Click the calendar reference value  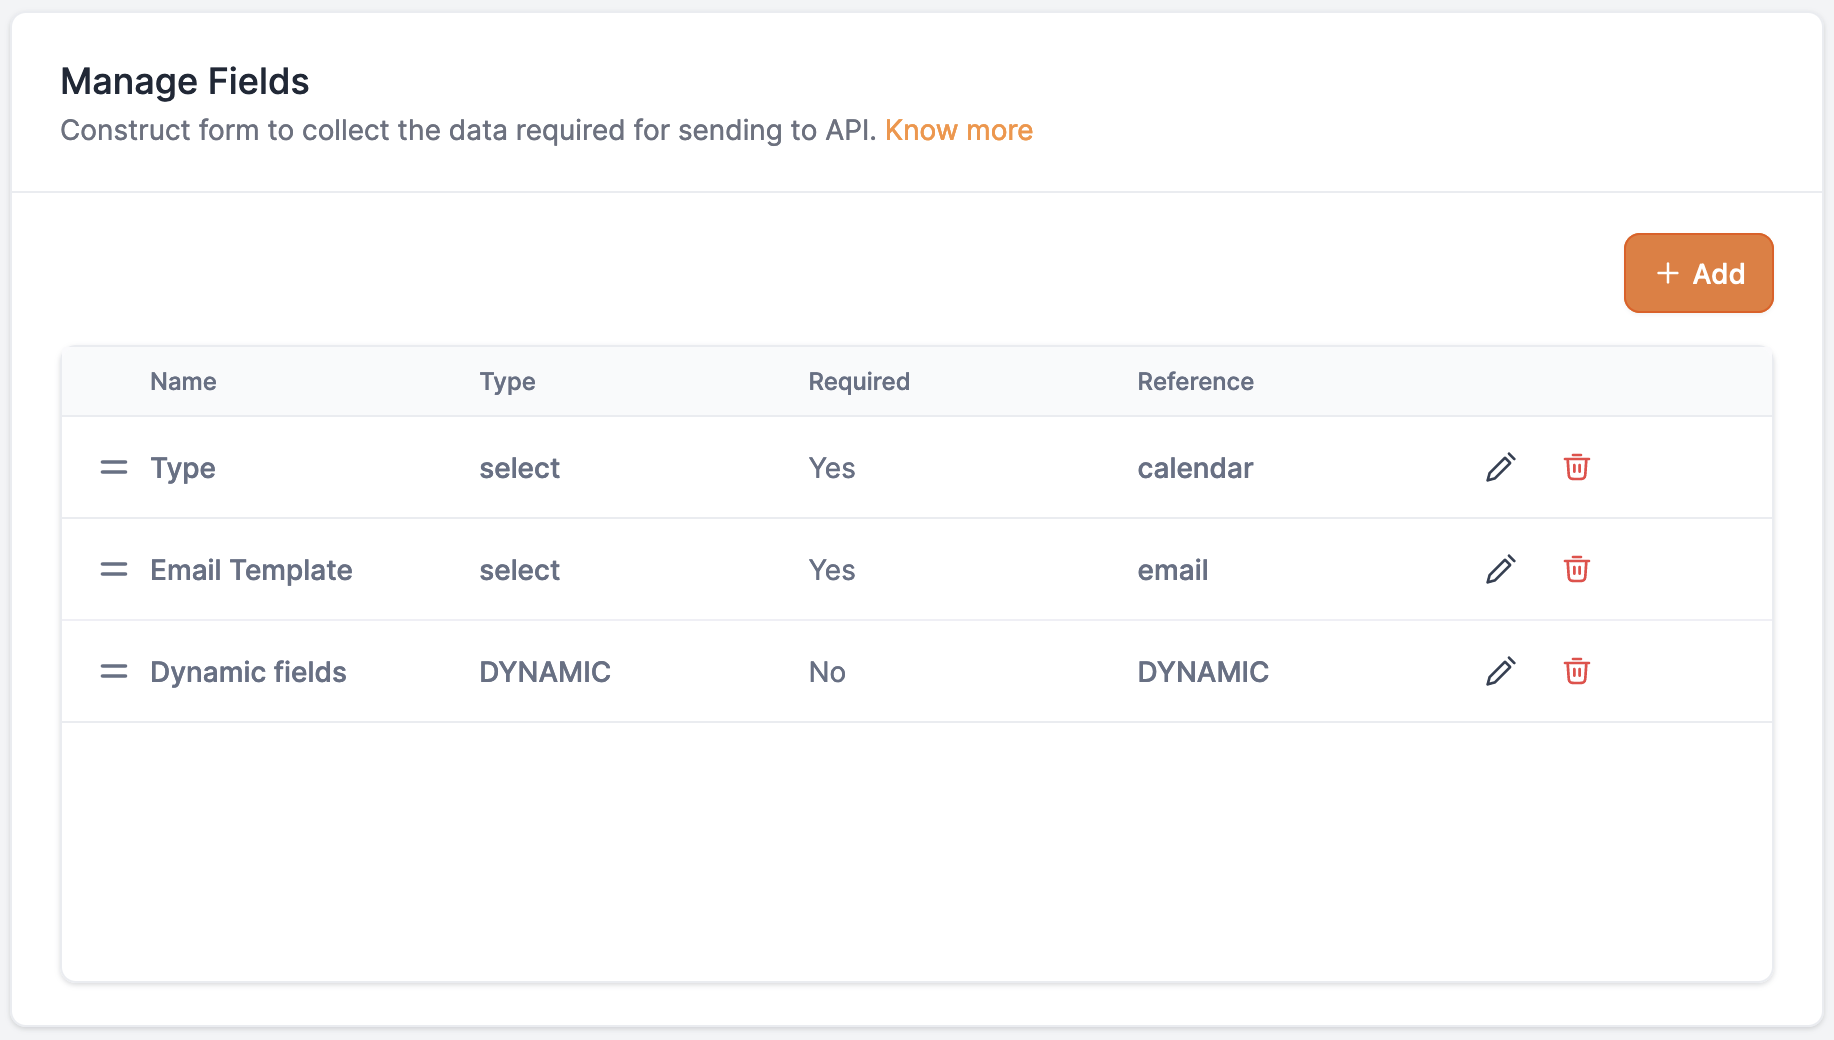[1195, 468]
